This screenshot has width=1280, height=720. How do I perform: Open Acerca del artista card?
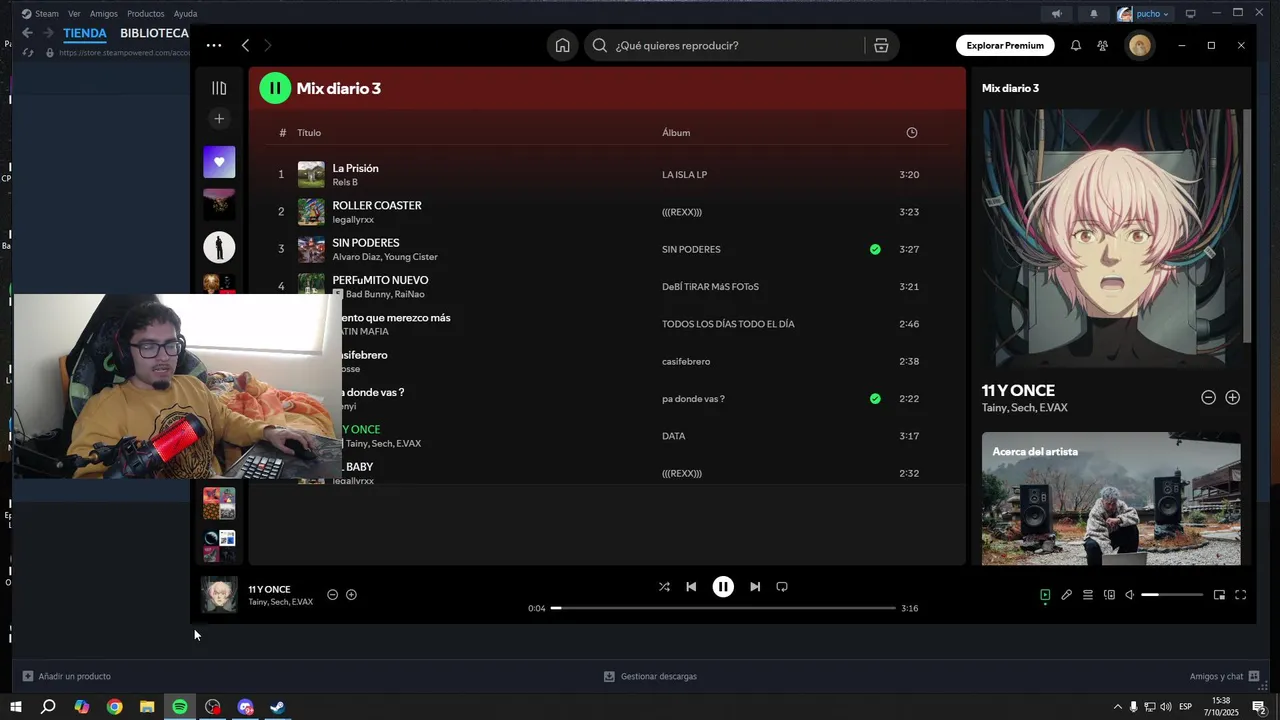click(x=1111, y=498)
